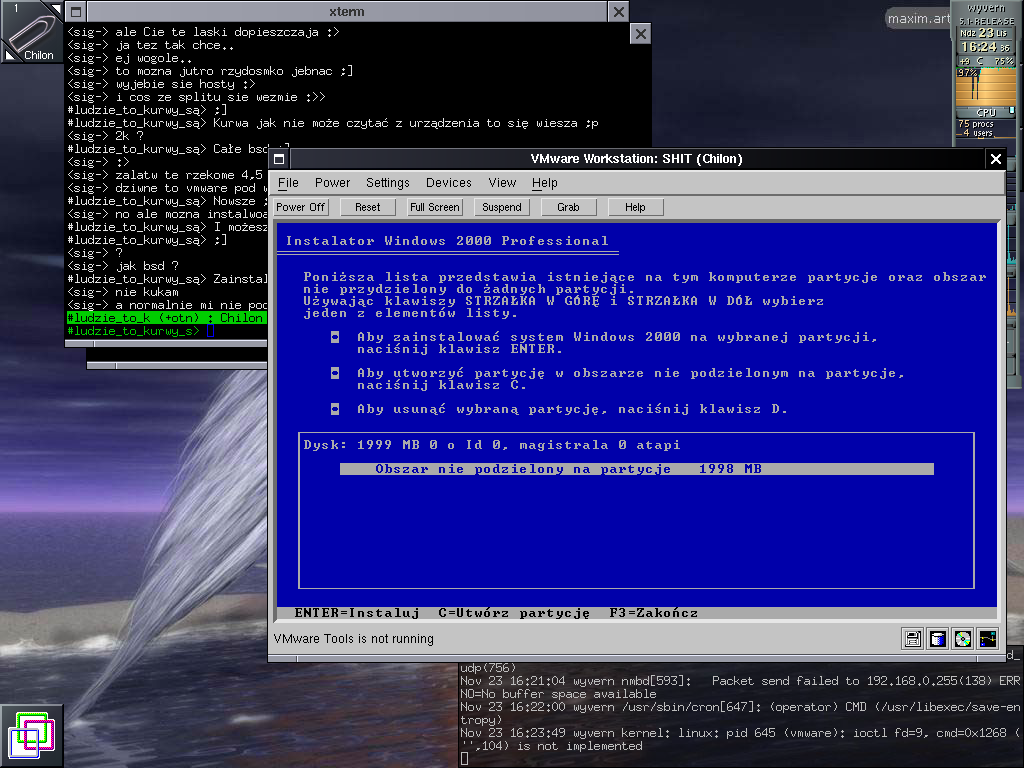
Task: Click the xterm window menu icon at the left of its title bar
Action: (x=76, y=11)
